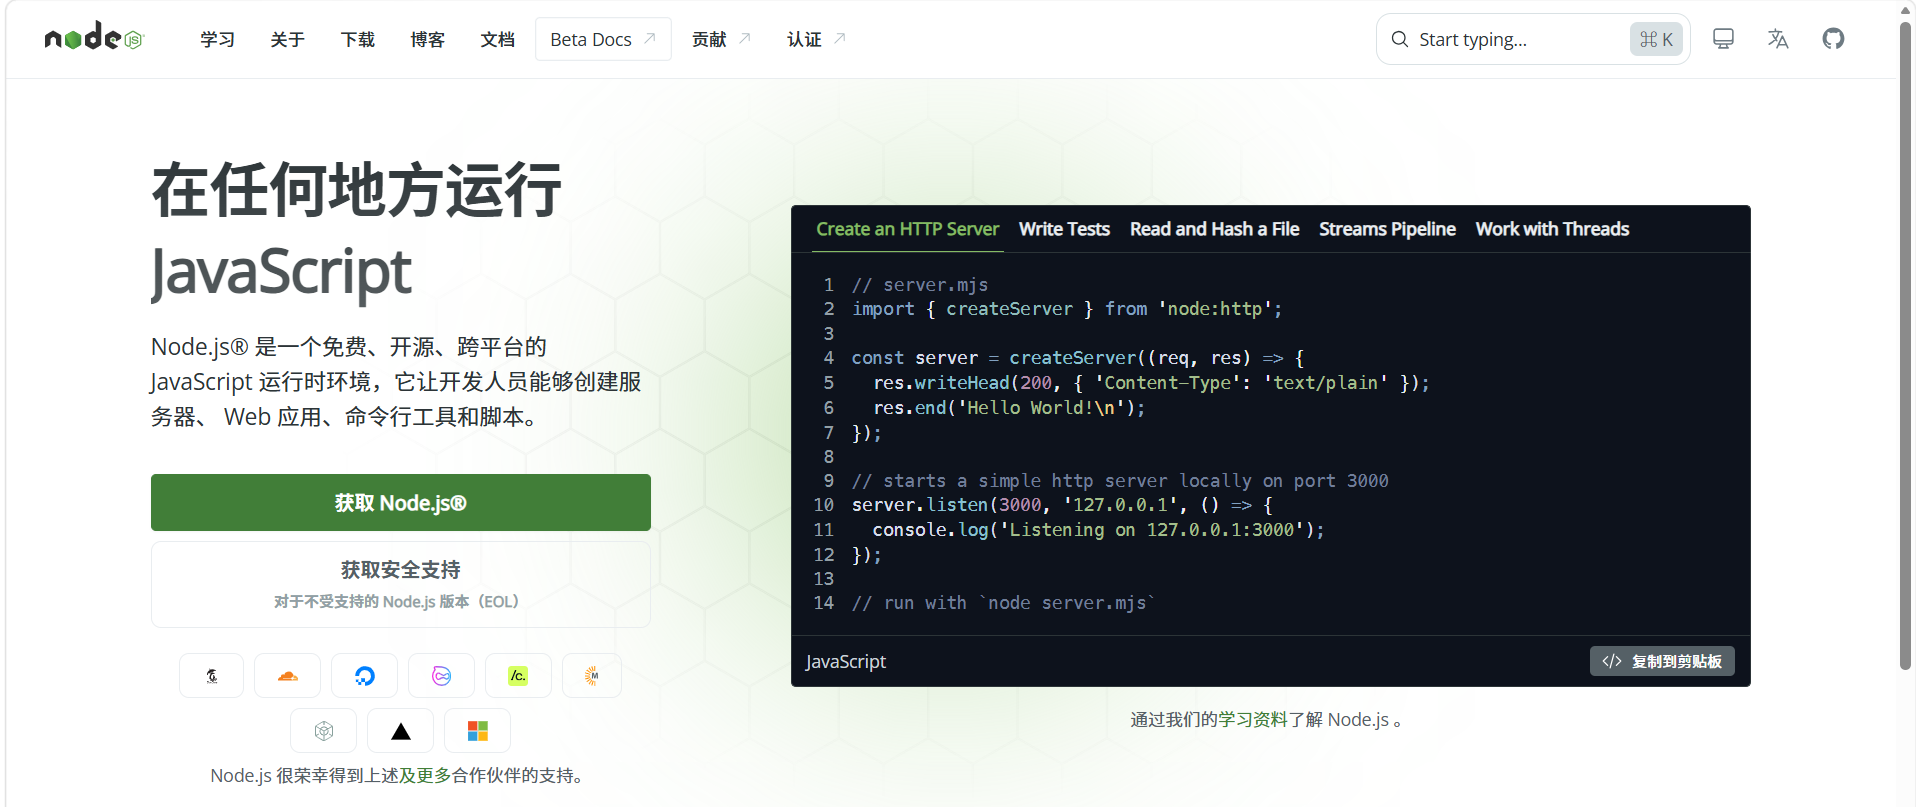This screenshot has height=807, width=1919.
Task: Open the 文档 navigation link
Action: (497, 39)
